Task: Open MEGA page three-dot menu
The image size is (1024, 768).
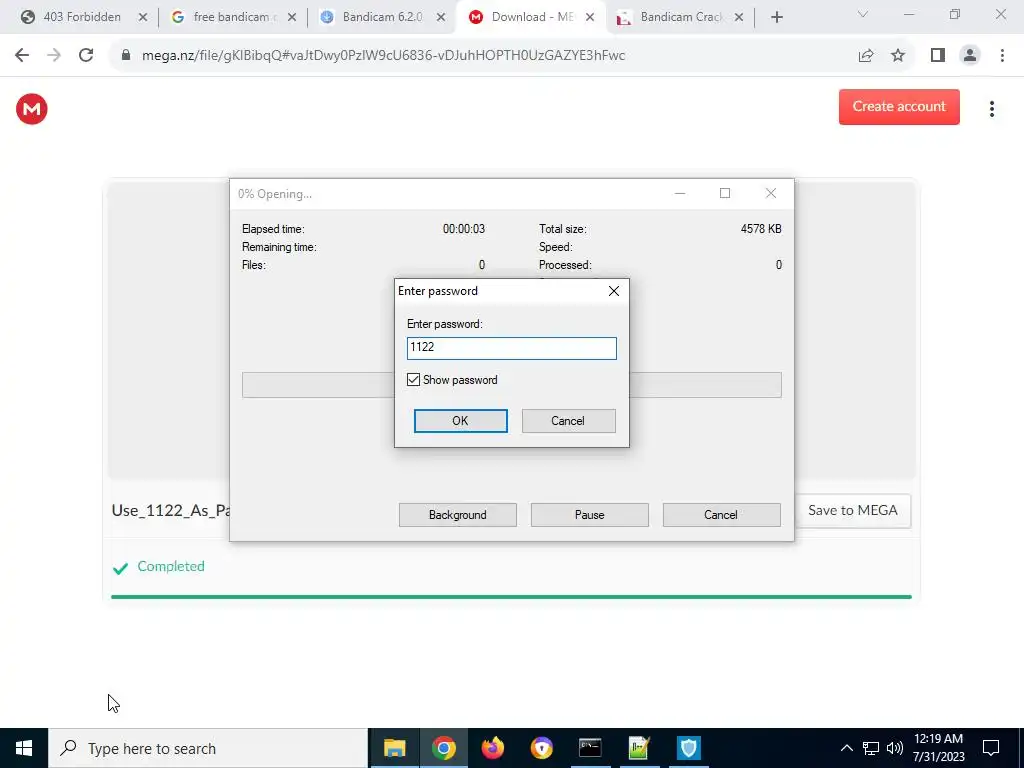Action: pos(991,108)
